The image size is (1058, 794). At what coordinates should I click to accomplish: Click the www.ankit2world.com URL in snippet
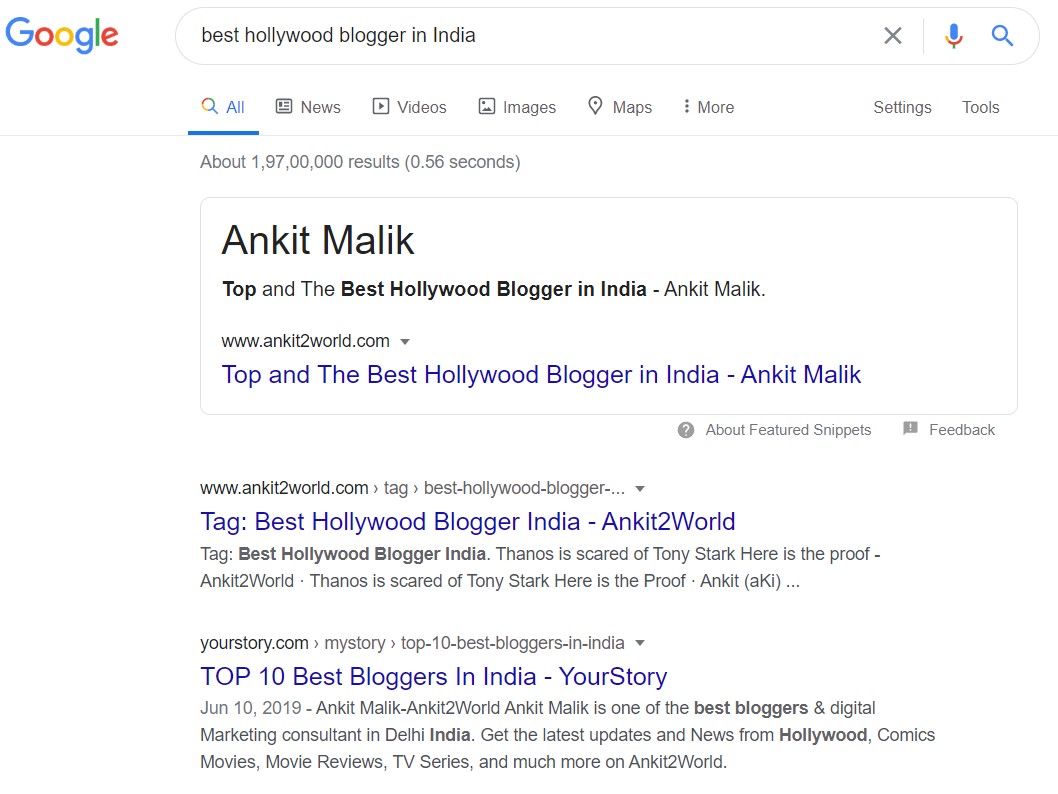coord(306,341)
